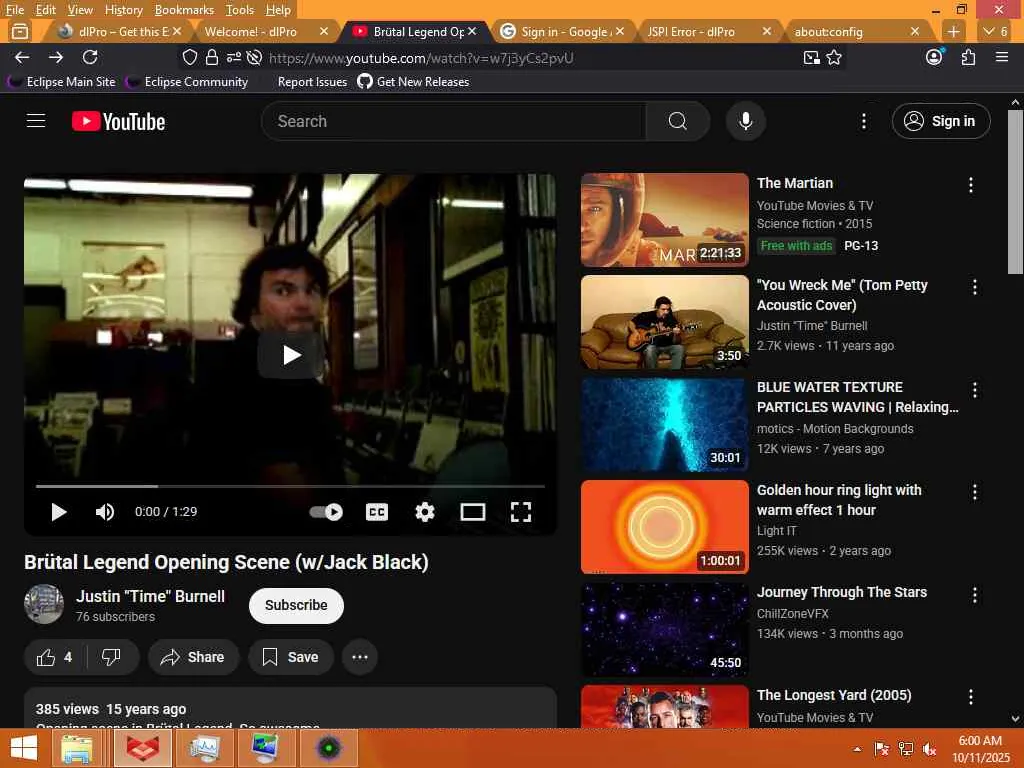1024x768 pixels.
Task: Open Firefox application hamburger menu
Action: click(x=1002, y=57)
